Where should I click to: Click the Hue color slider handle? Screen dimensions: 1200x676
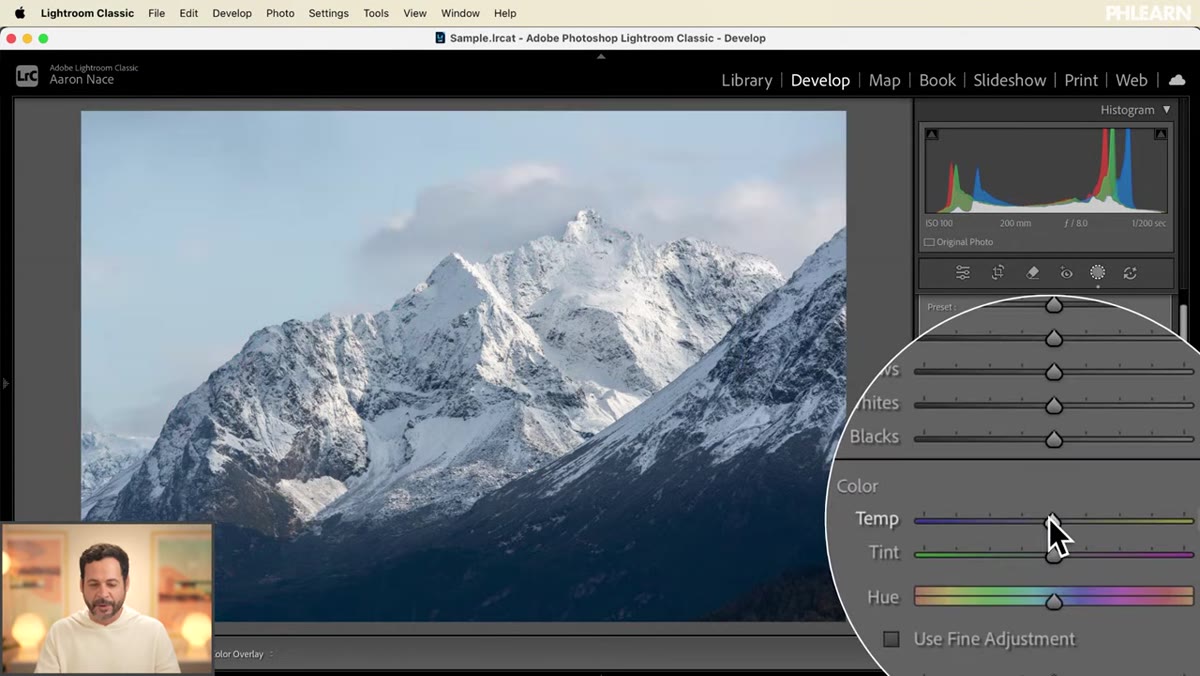click(1053, 601)
